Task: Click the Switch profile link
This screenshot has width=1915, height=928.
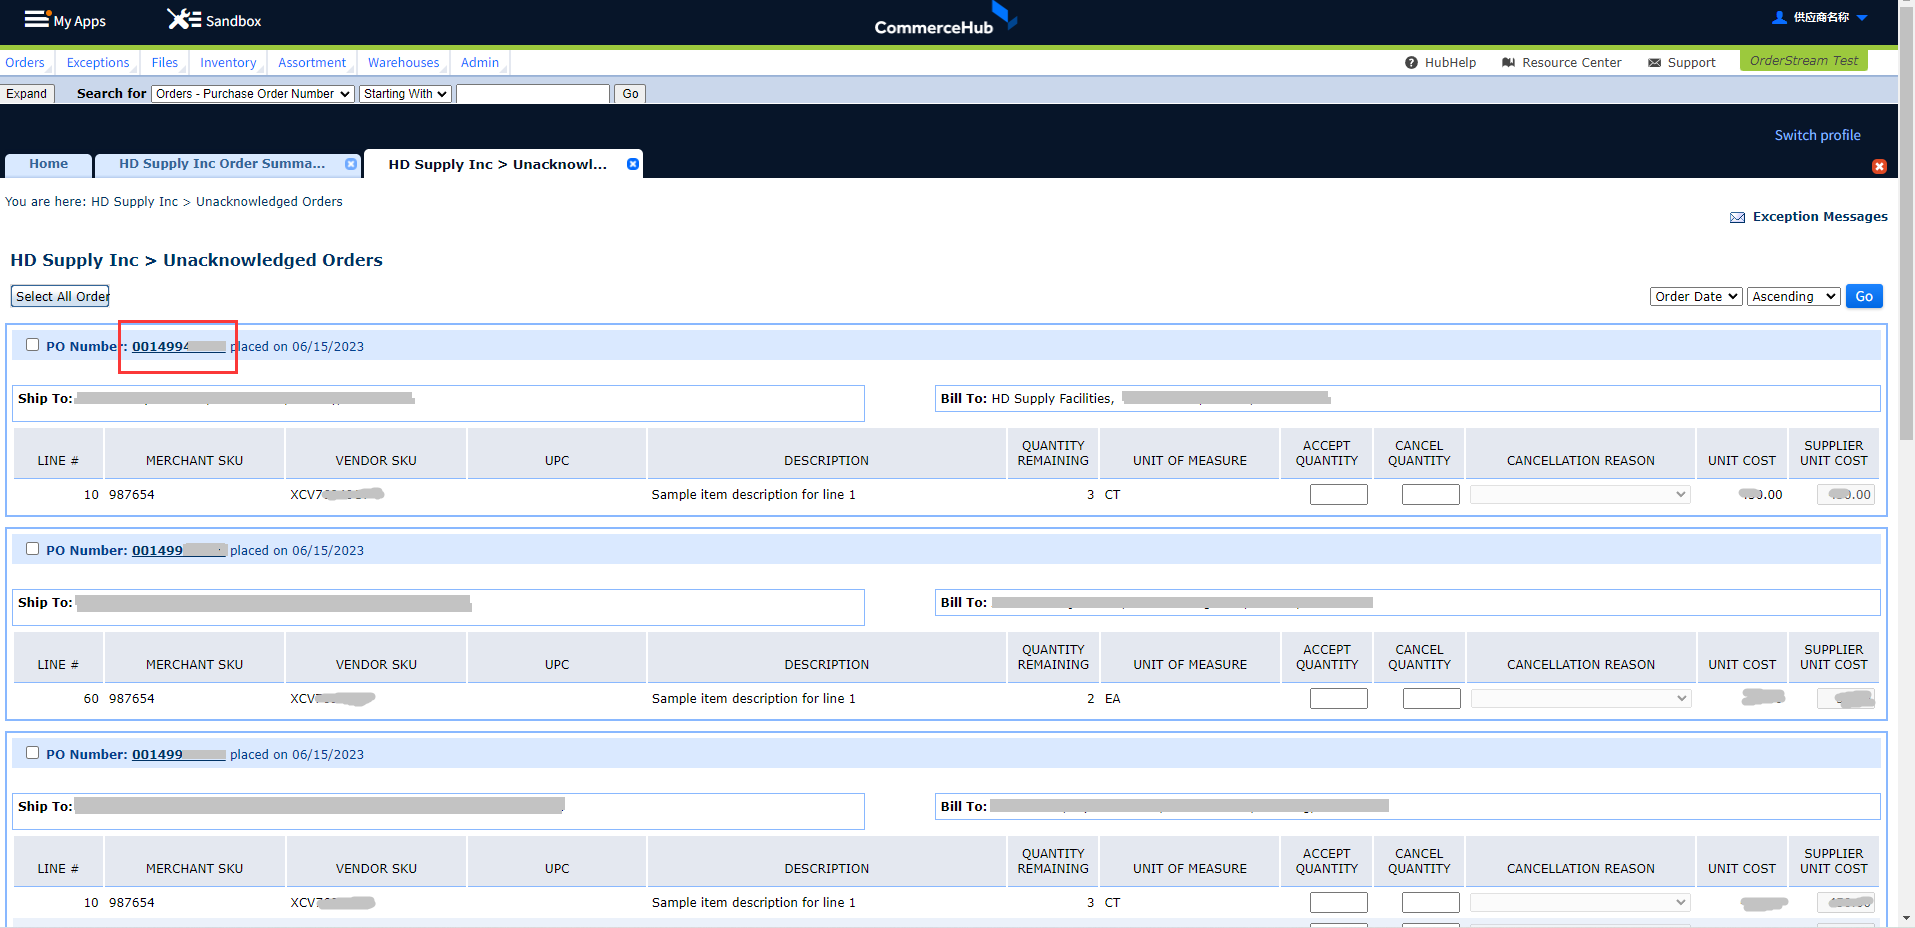Action: (x=1817, y=135)
